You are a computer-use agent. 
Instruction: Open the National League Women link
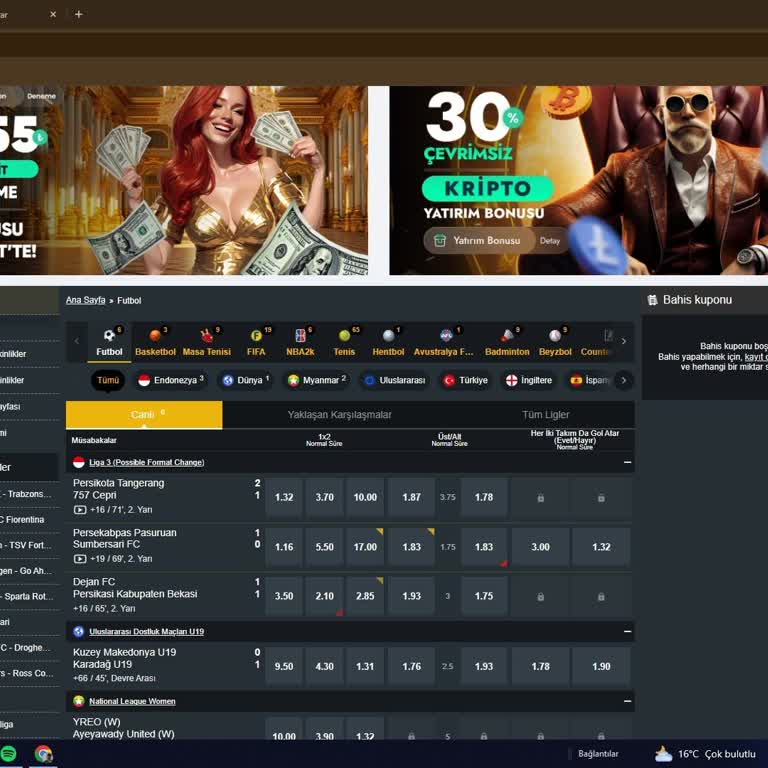(x=132, y=701)
